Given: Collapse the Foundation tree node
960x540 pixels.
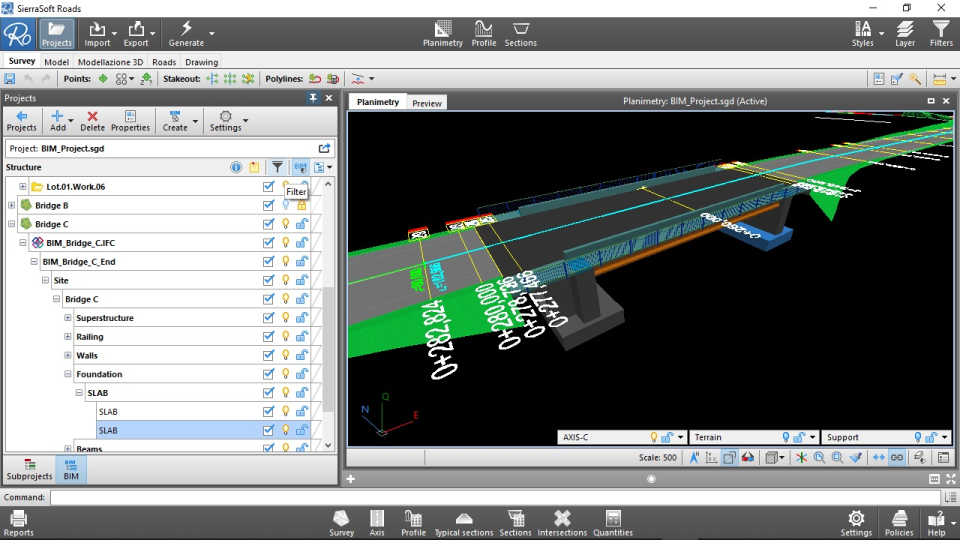Looking at the screenshot, I should click(68, 375).
